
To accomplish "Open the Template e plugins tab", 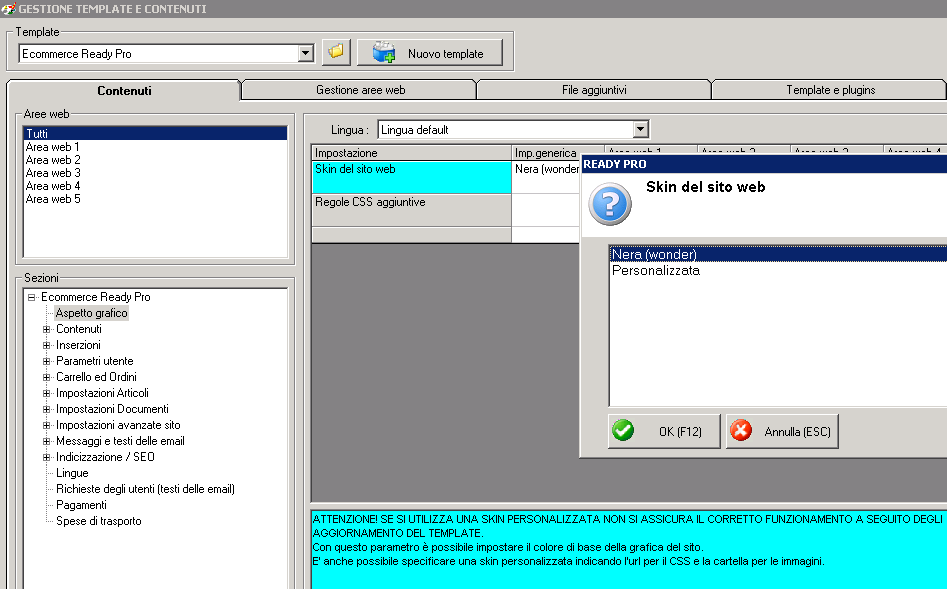I will tap(830, 90).
